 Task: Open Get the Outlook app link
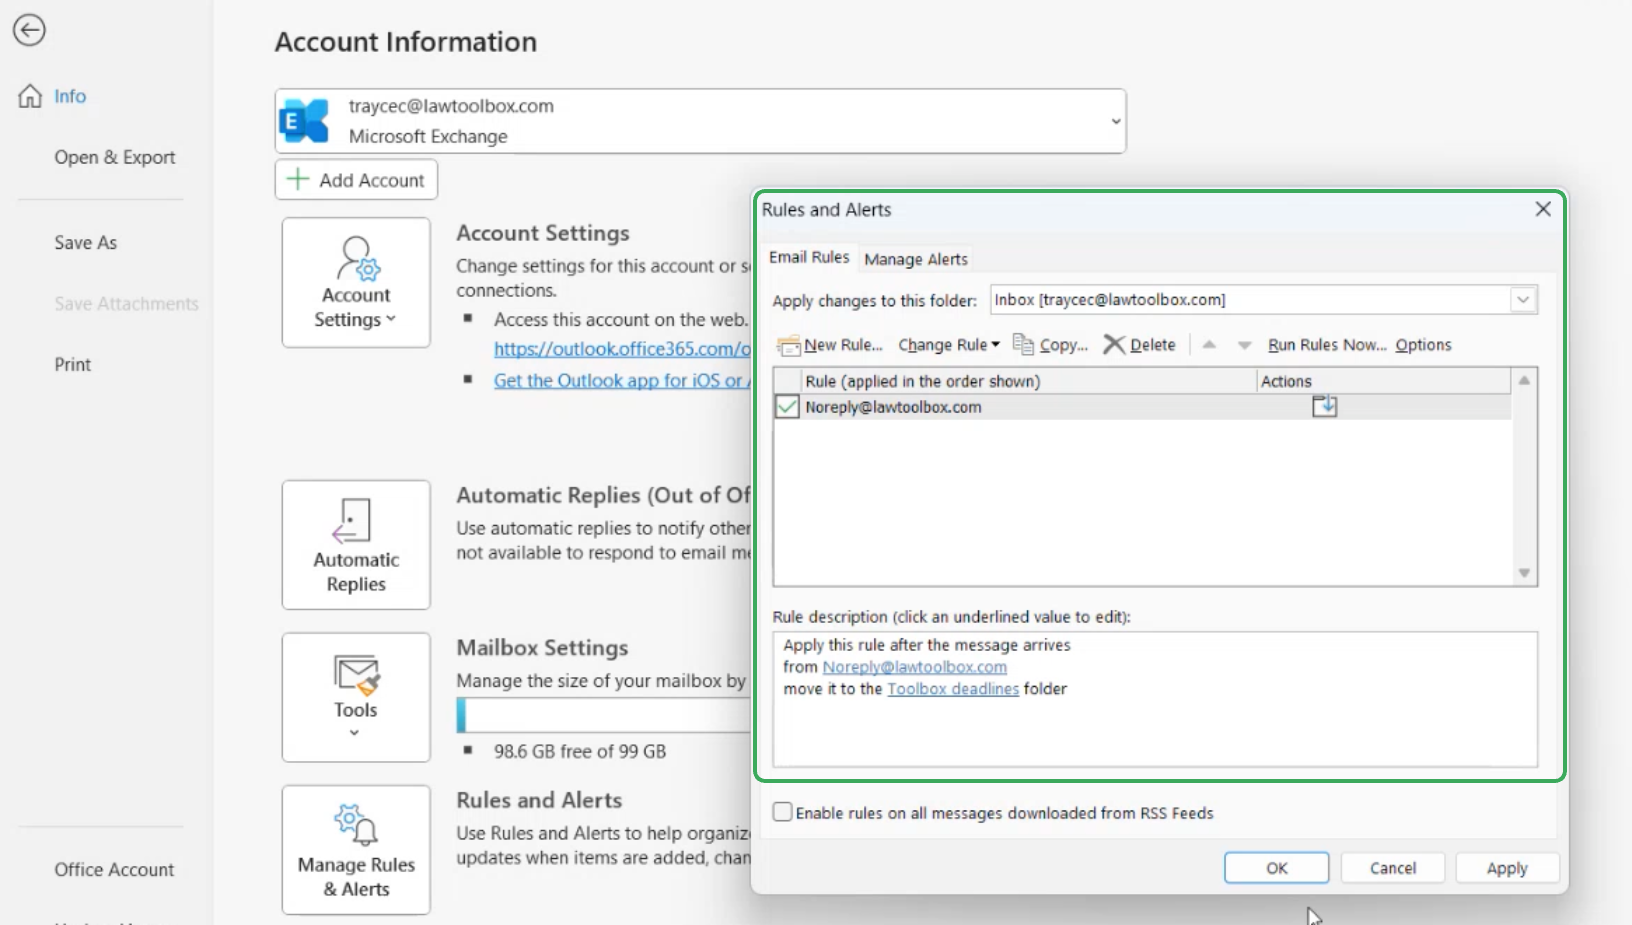pos(622,381)
